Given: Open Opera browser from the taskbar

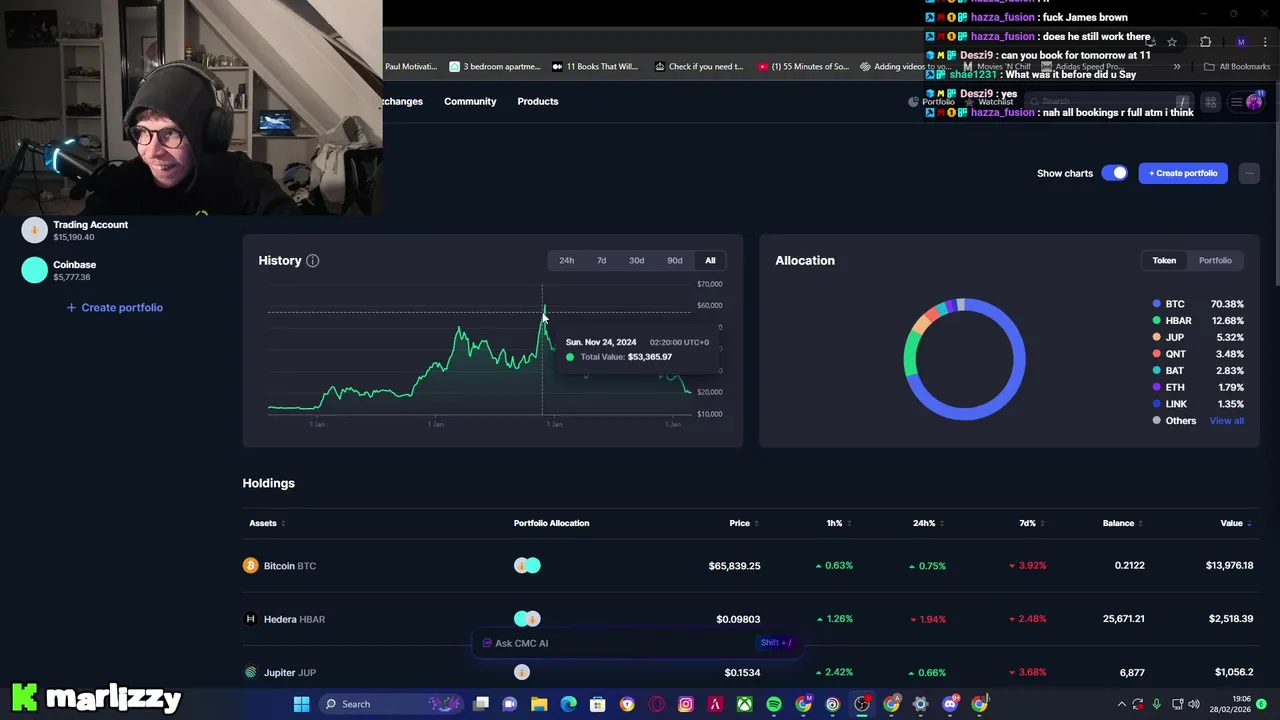Looking at the screenshot, I should pos(656,704).
